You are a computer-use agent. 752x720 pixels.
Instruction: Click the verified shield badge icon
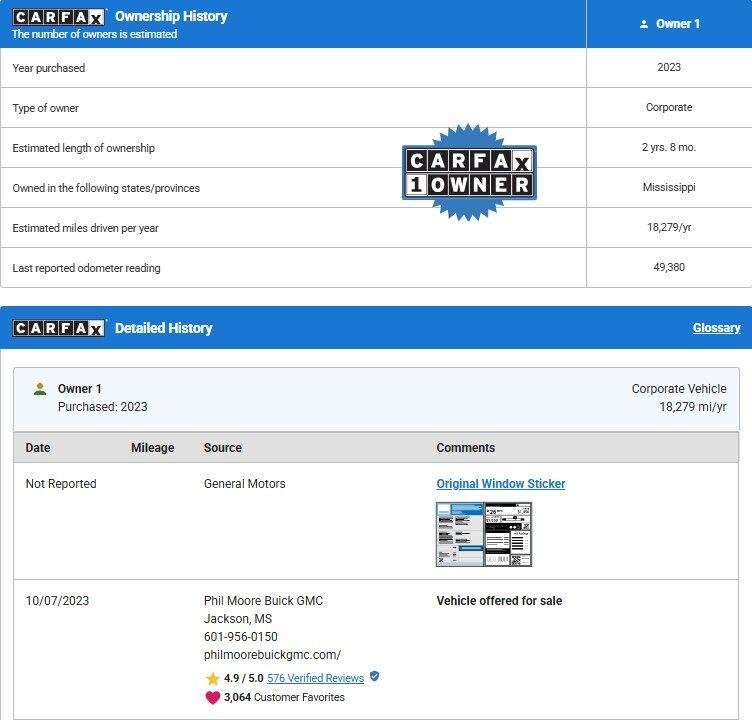coord(375,676)
